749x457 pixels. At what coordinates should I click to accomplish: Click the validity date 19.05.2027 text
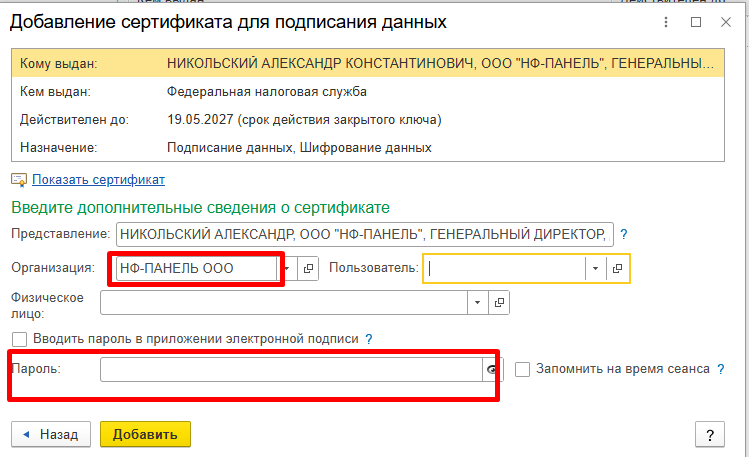click(200, 119)
